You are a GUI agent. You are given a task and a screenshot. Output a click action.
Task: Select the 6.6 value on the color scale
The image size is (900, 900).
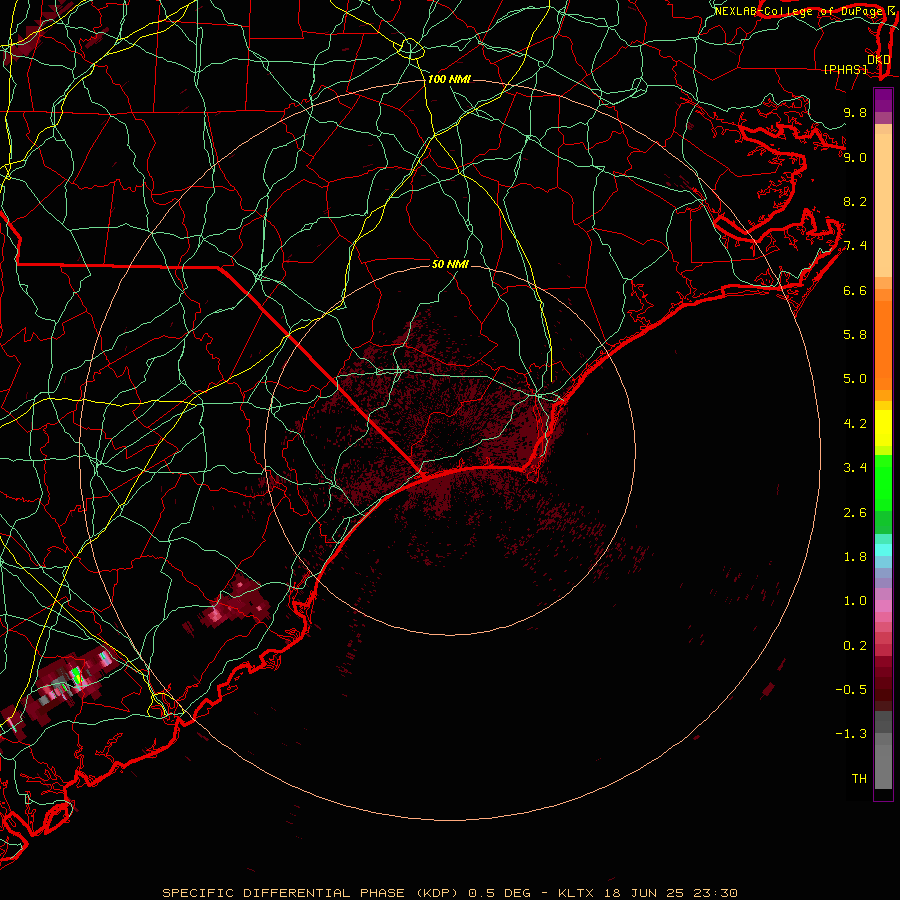[855, 290]
